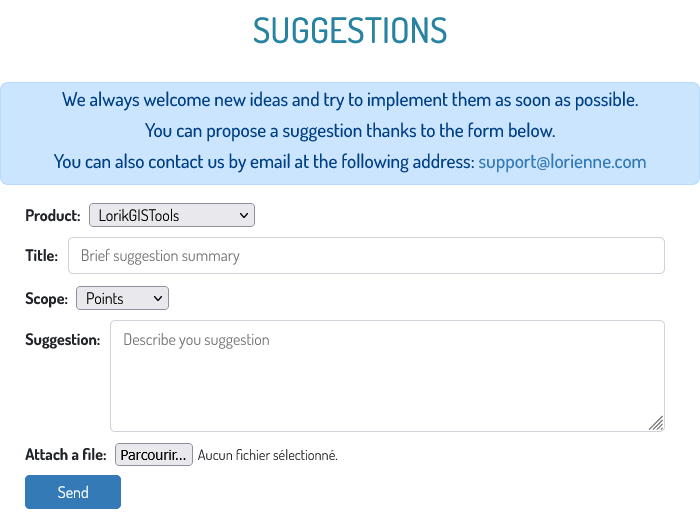The image size is (700, 517).
Task: Click the "You can propose a suggestion" line
Action: point(350,131)
